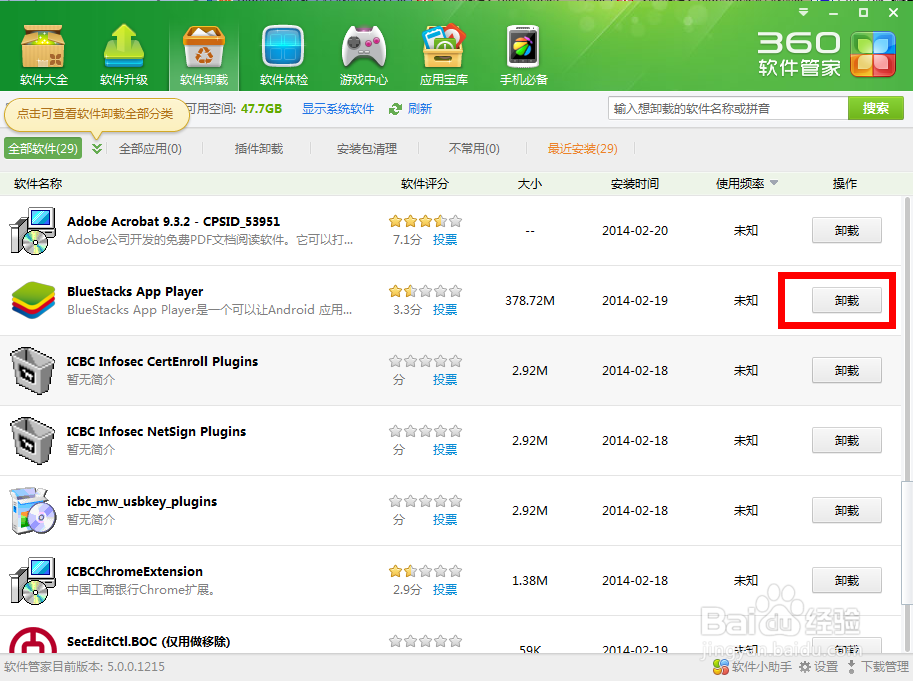The height and width of the screenshot is (681, 913).
Task: Click the 显示系统软件 link
Action: [x=338, y=109]
